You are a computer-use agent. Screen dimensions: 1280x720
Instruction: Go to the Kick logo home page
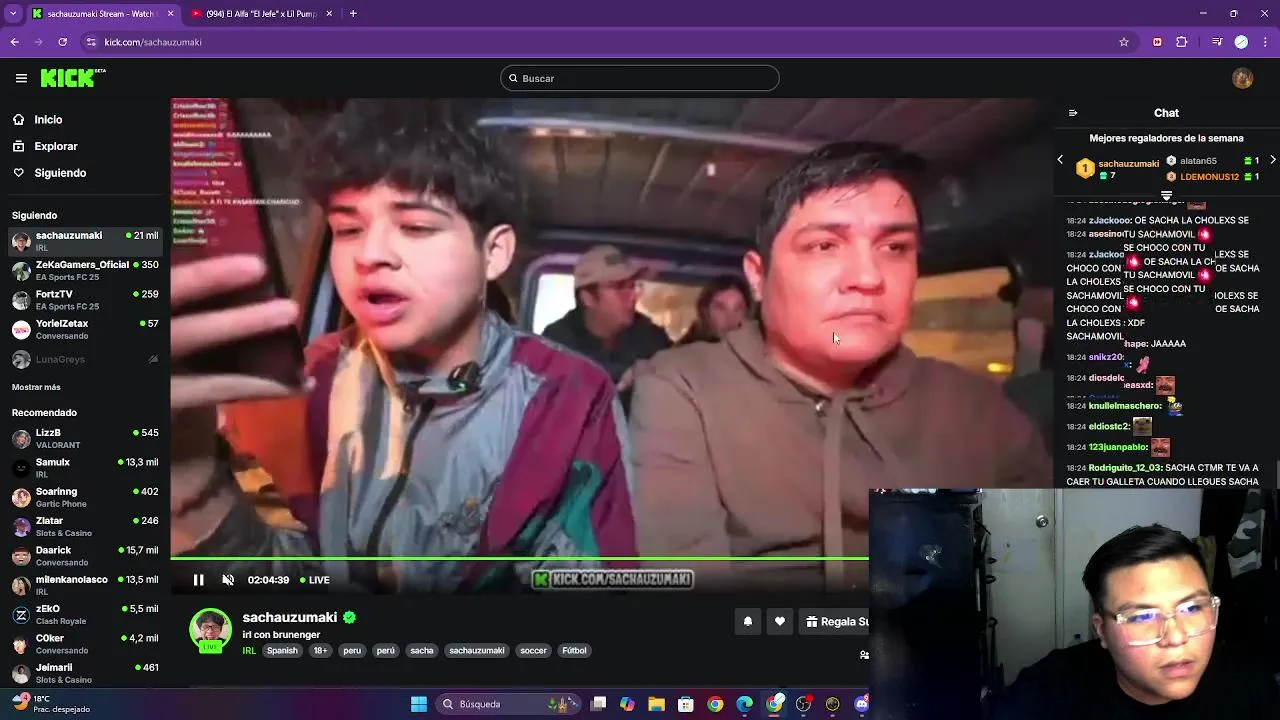click(73, 78)
